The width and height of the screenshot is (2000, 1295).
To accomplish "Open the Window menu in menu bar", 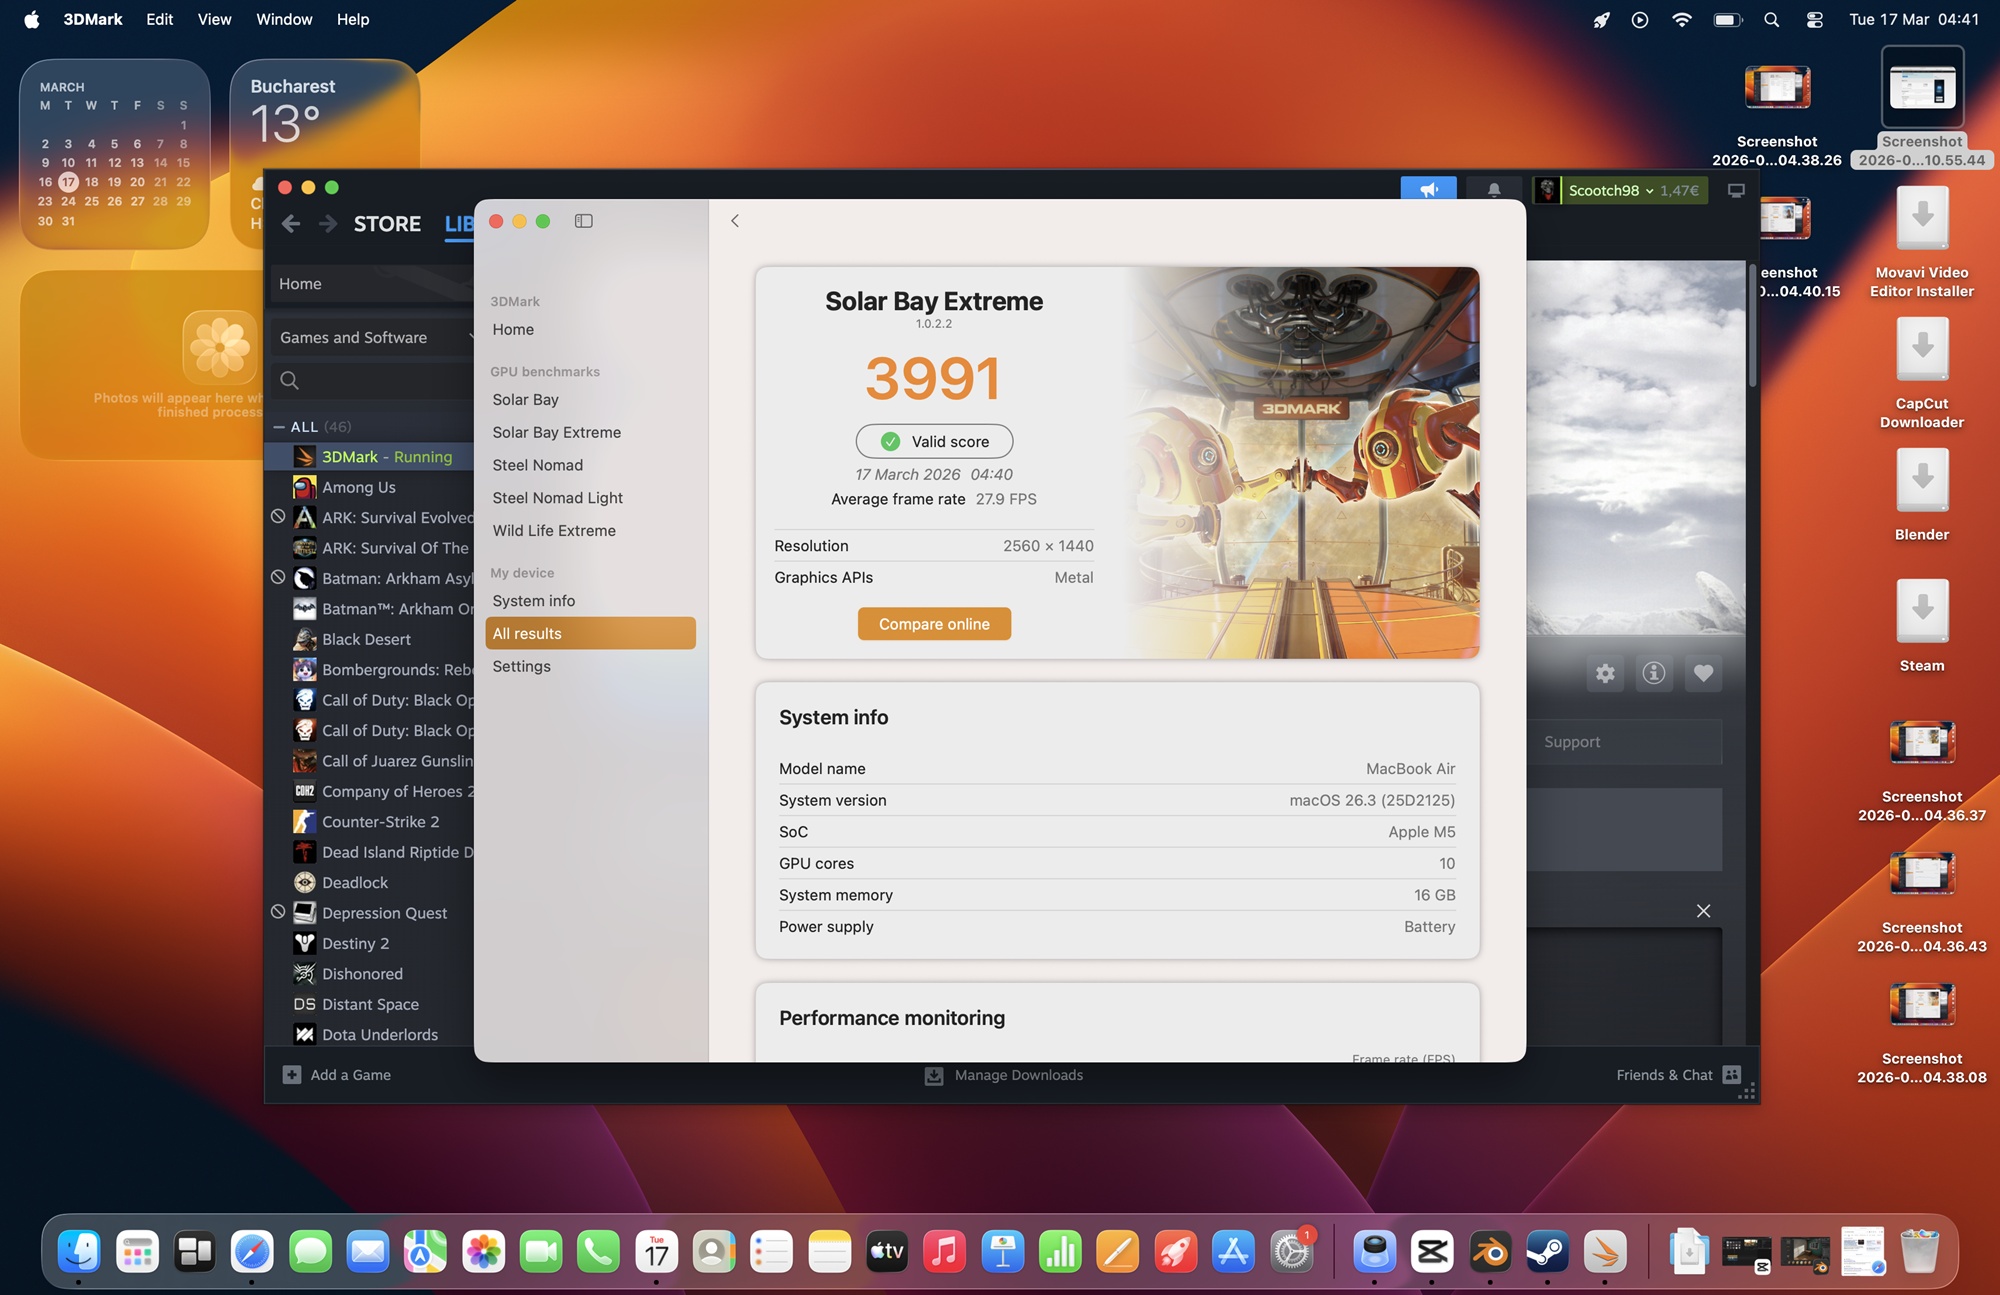I will (x=284, y=19).
